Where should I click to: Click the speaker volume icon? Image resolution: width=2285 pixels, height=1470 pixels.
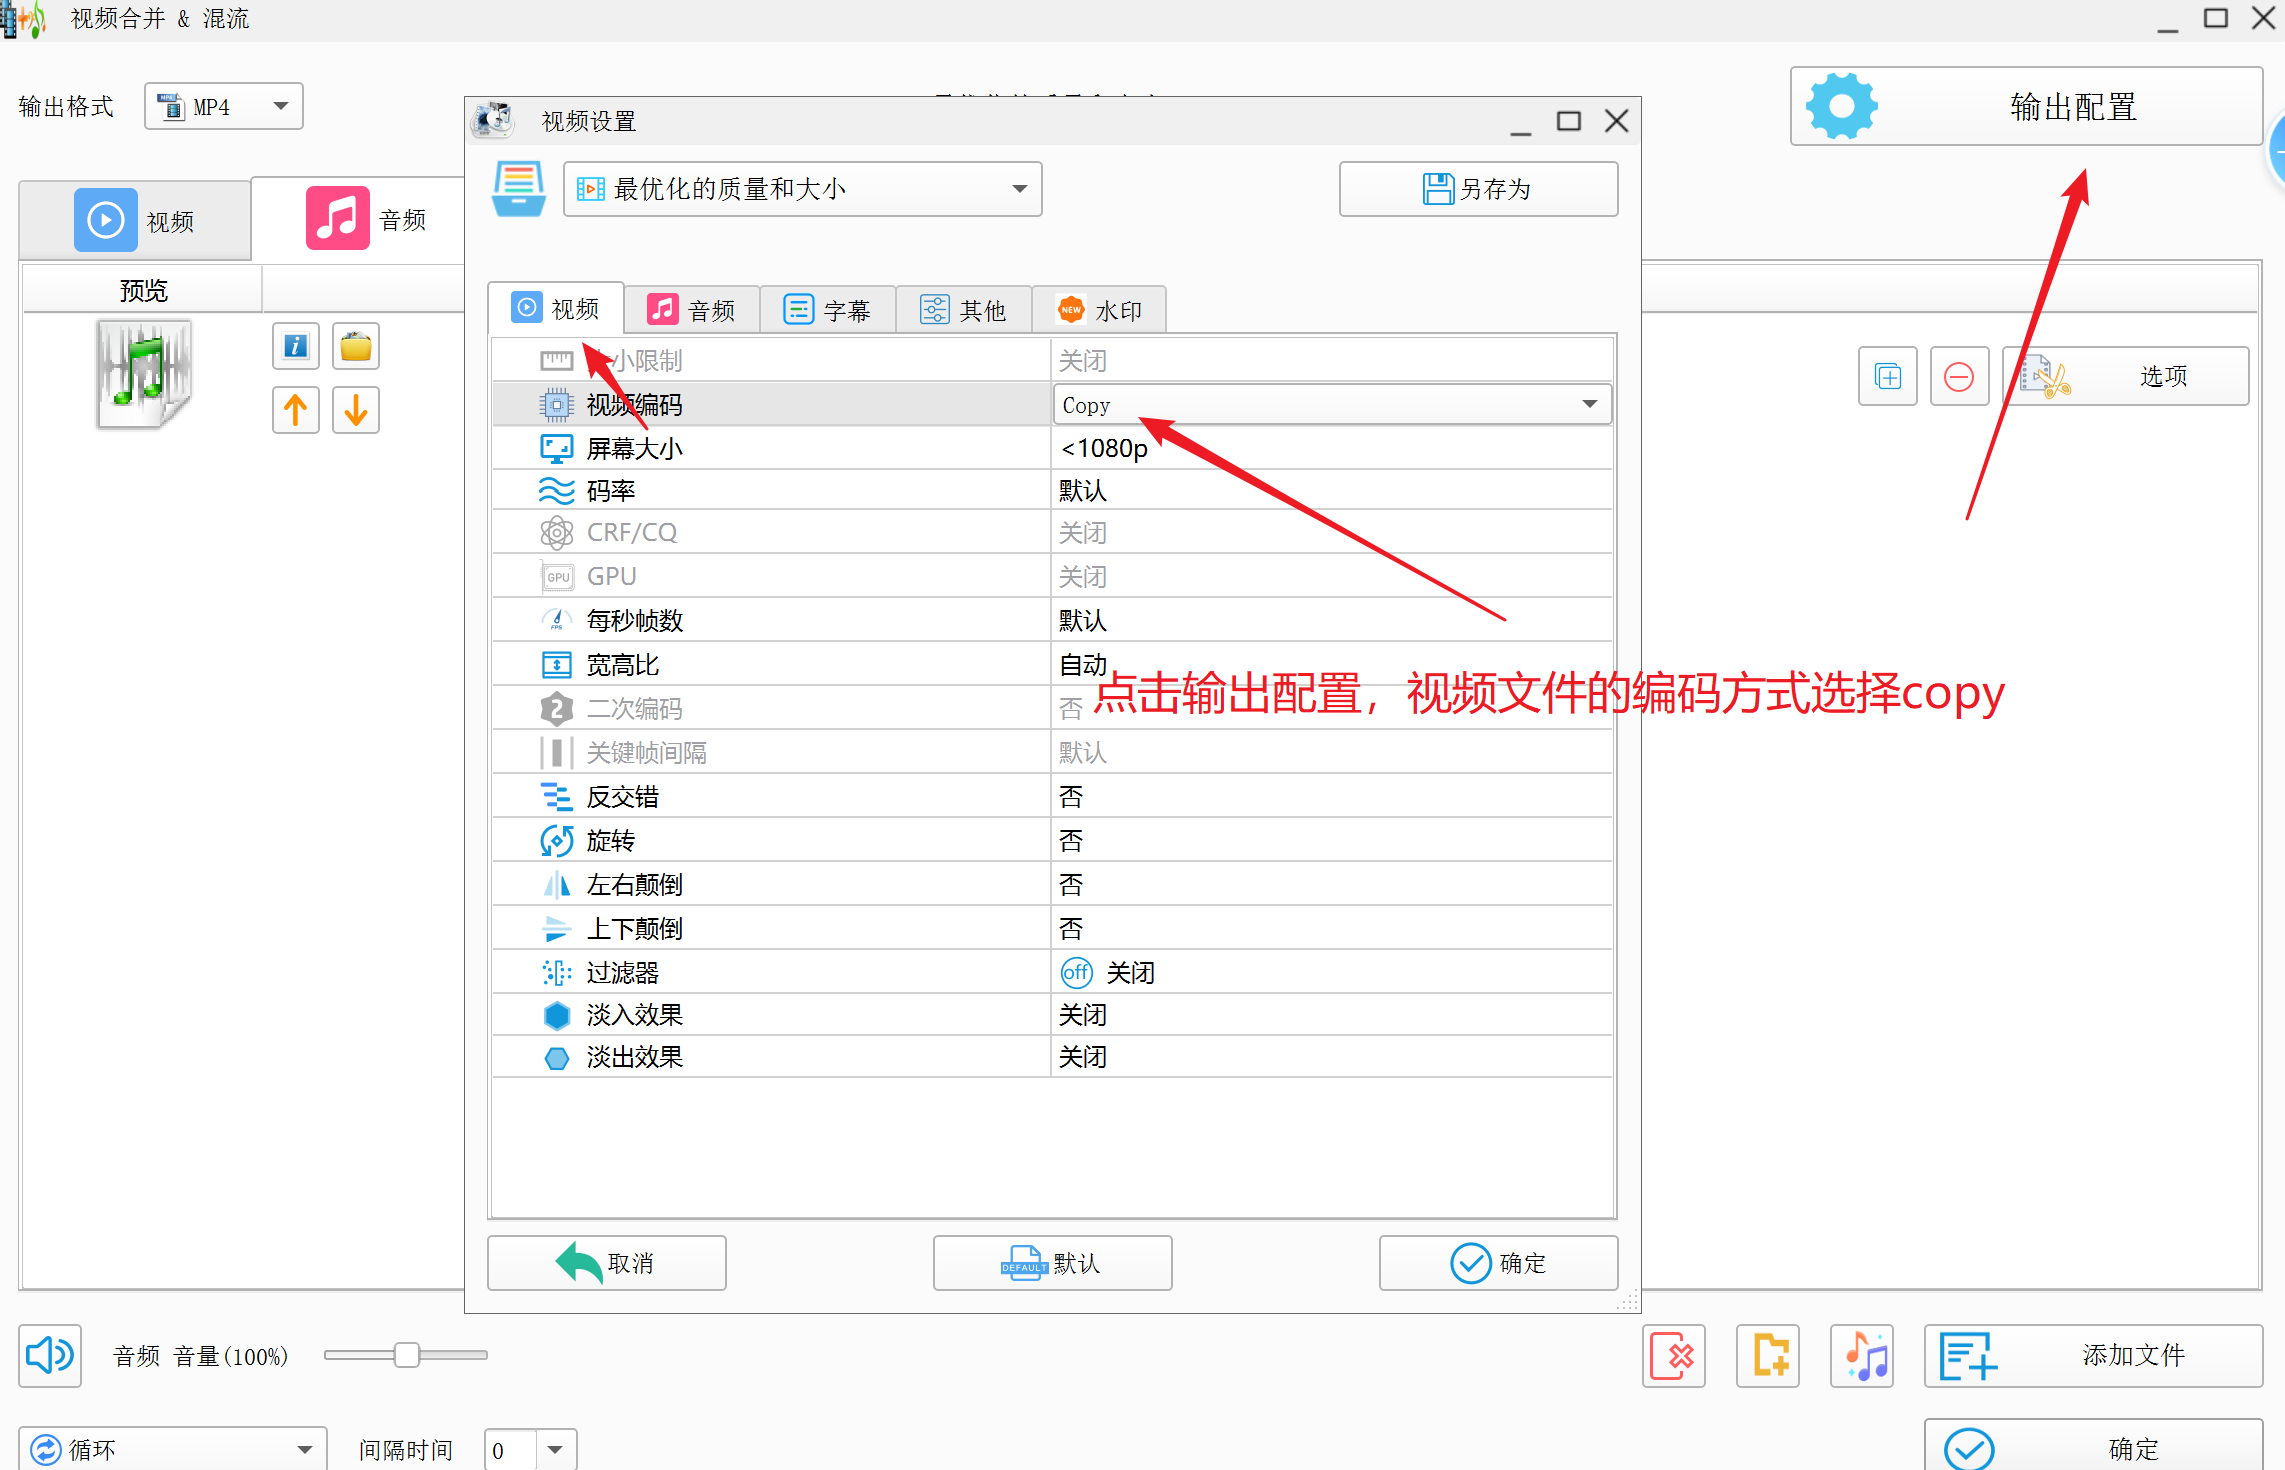pyautogui.click(x=49, y=1355)
